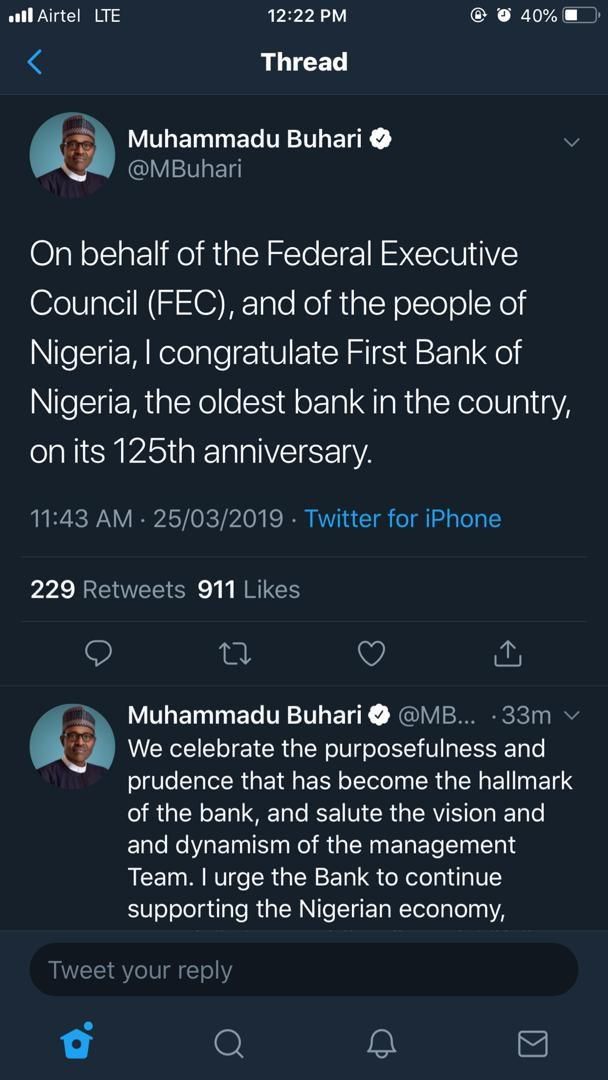Viewport: 608px width, 1080px height.
Task: Expand the options chevron on the main tweet
Action: 572,141
